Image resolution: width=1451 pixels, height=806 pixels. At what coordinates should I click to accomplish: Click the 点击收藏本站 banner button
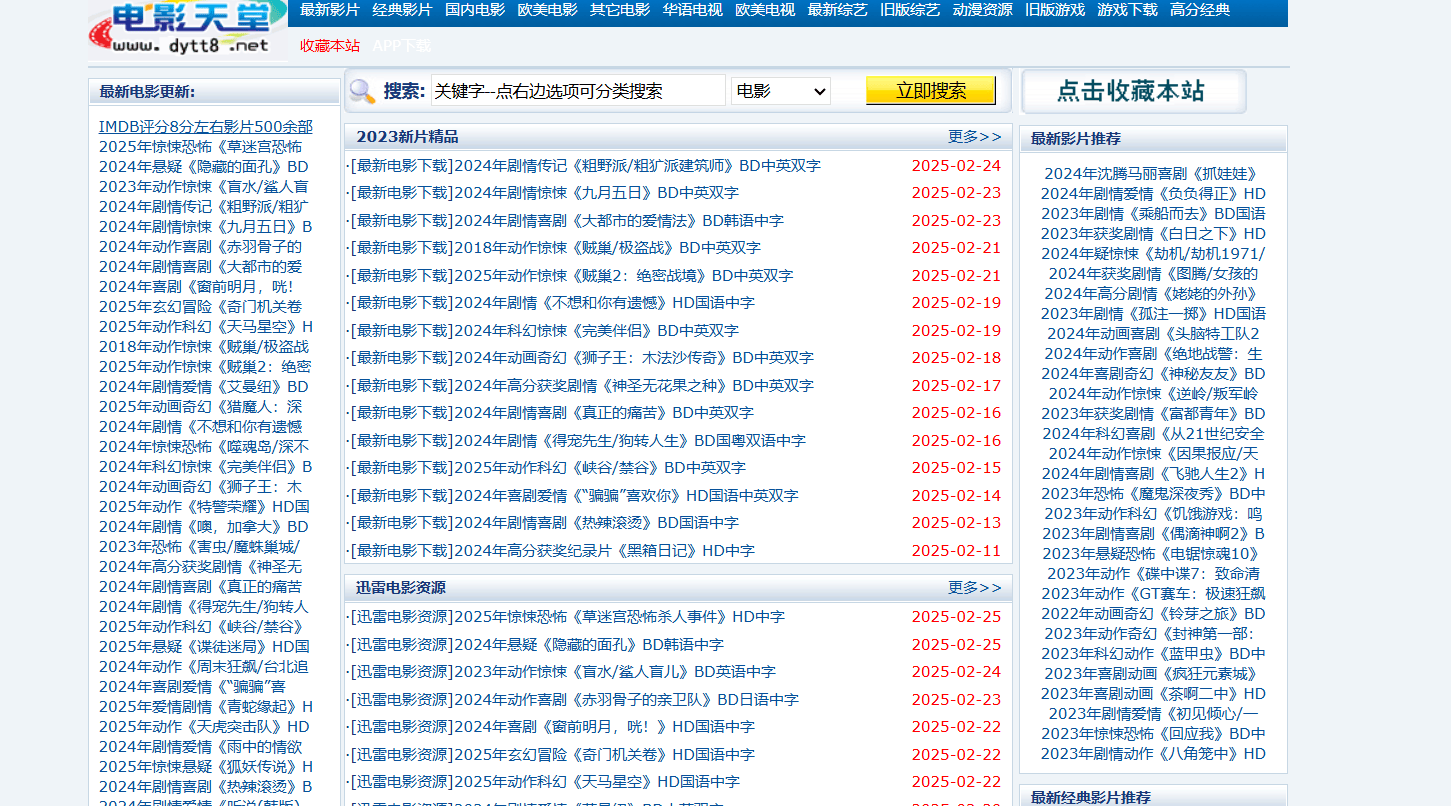[1133, 91]
